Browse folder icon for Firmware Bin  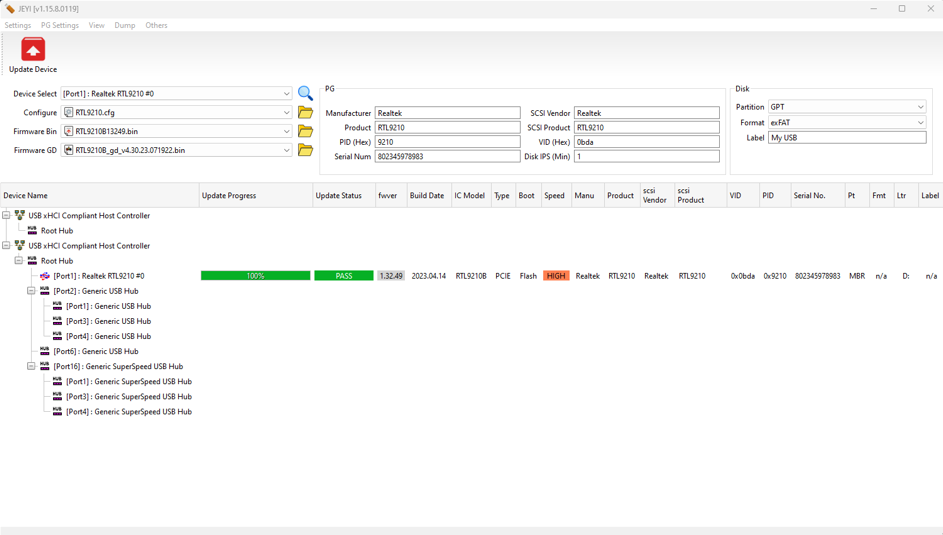pos(305,131)
